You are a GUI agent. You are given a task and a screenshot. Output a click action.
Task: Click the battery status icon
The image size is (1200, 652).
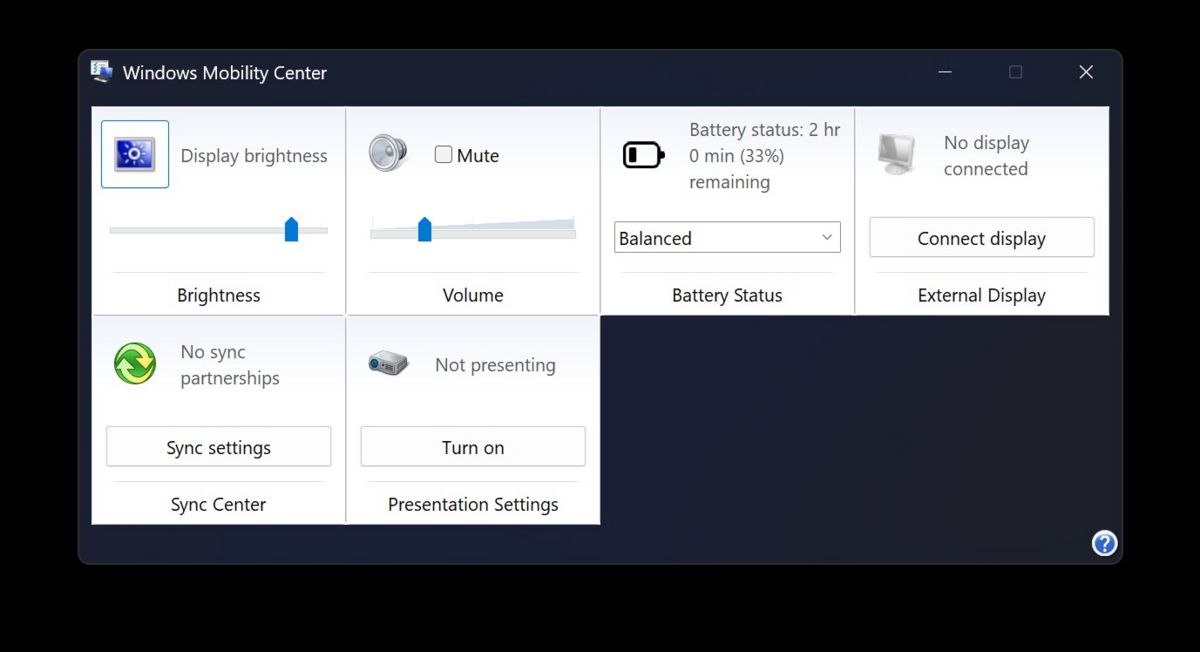click(643, 155)
